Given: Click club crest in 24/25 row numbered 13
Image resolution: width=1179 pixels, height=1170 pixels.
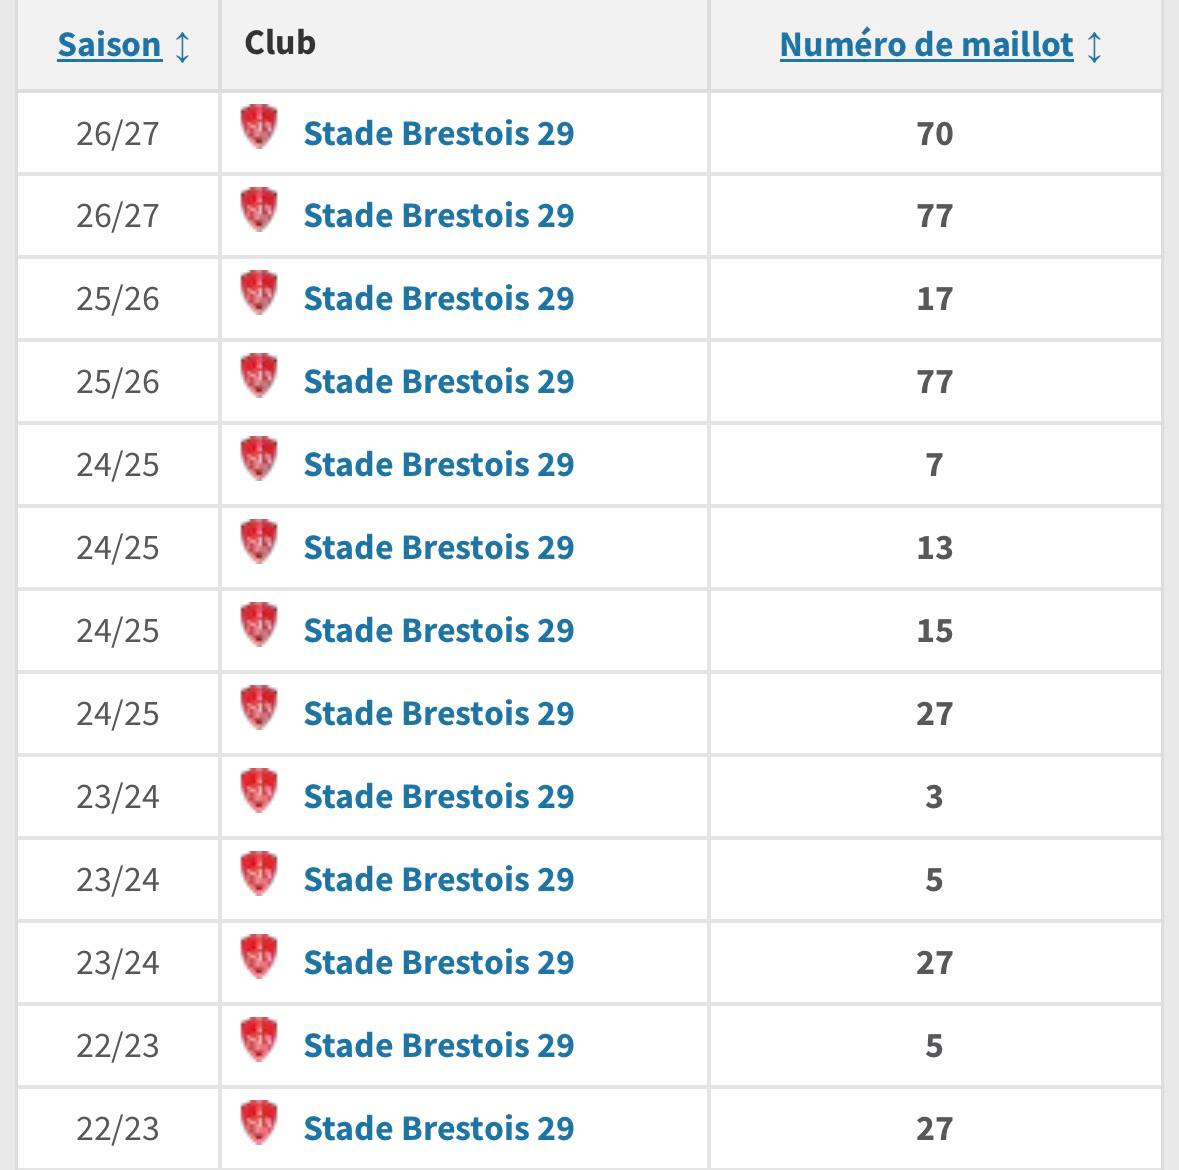Looking at the screenshot, I should tap(259, 541).
